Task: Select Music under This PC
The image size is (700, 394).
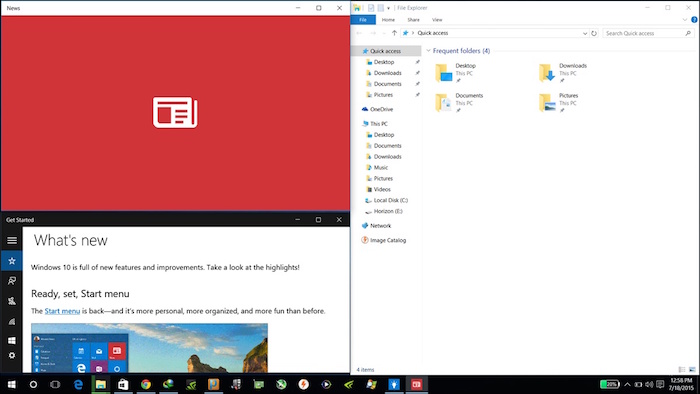Action: pyautogui.click(x=380, y=168)
